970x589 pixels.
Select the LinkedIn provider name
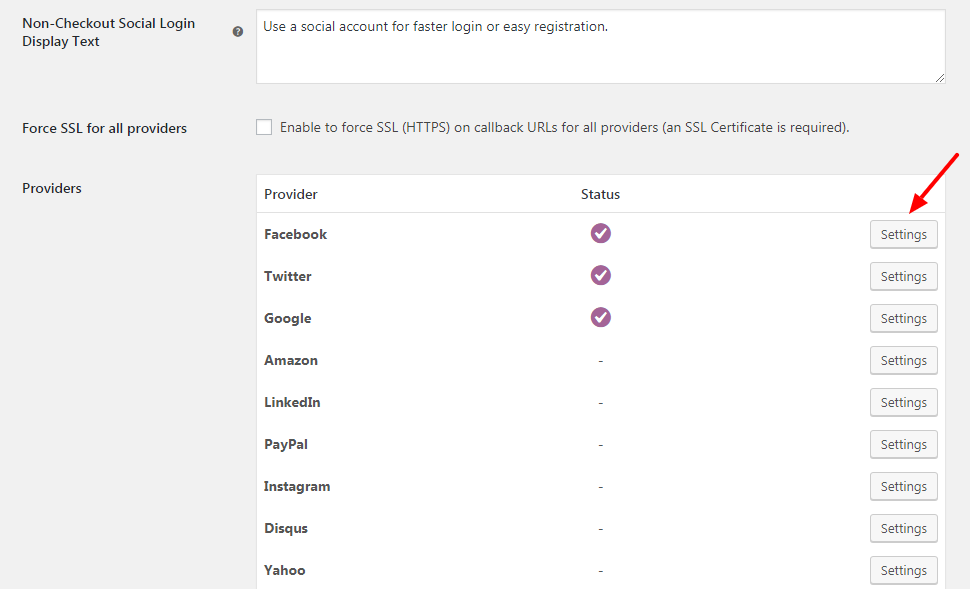292,403
